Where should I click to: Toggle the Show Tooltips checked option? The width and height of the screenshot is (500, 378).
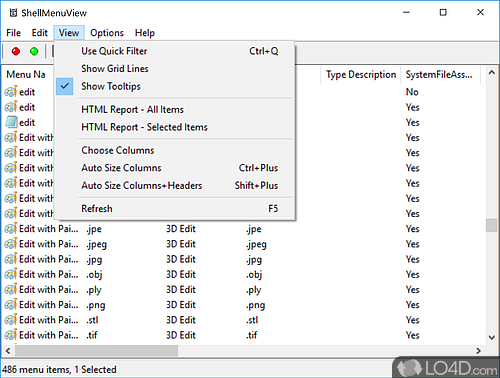tap(175, 86)
